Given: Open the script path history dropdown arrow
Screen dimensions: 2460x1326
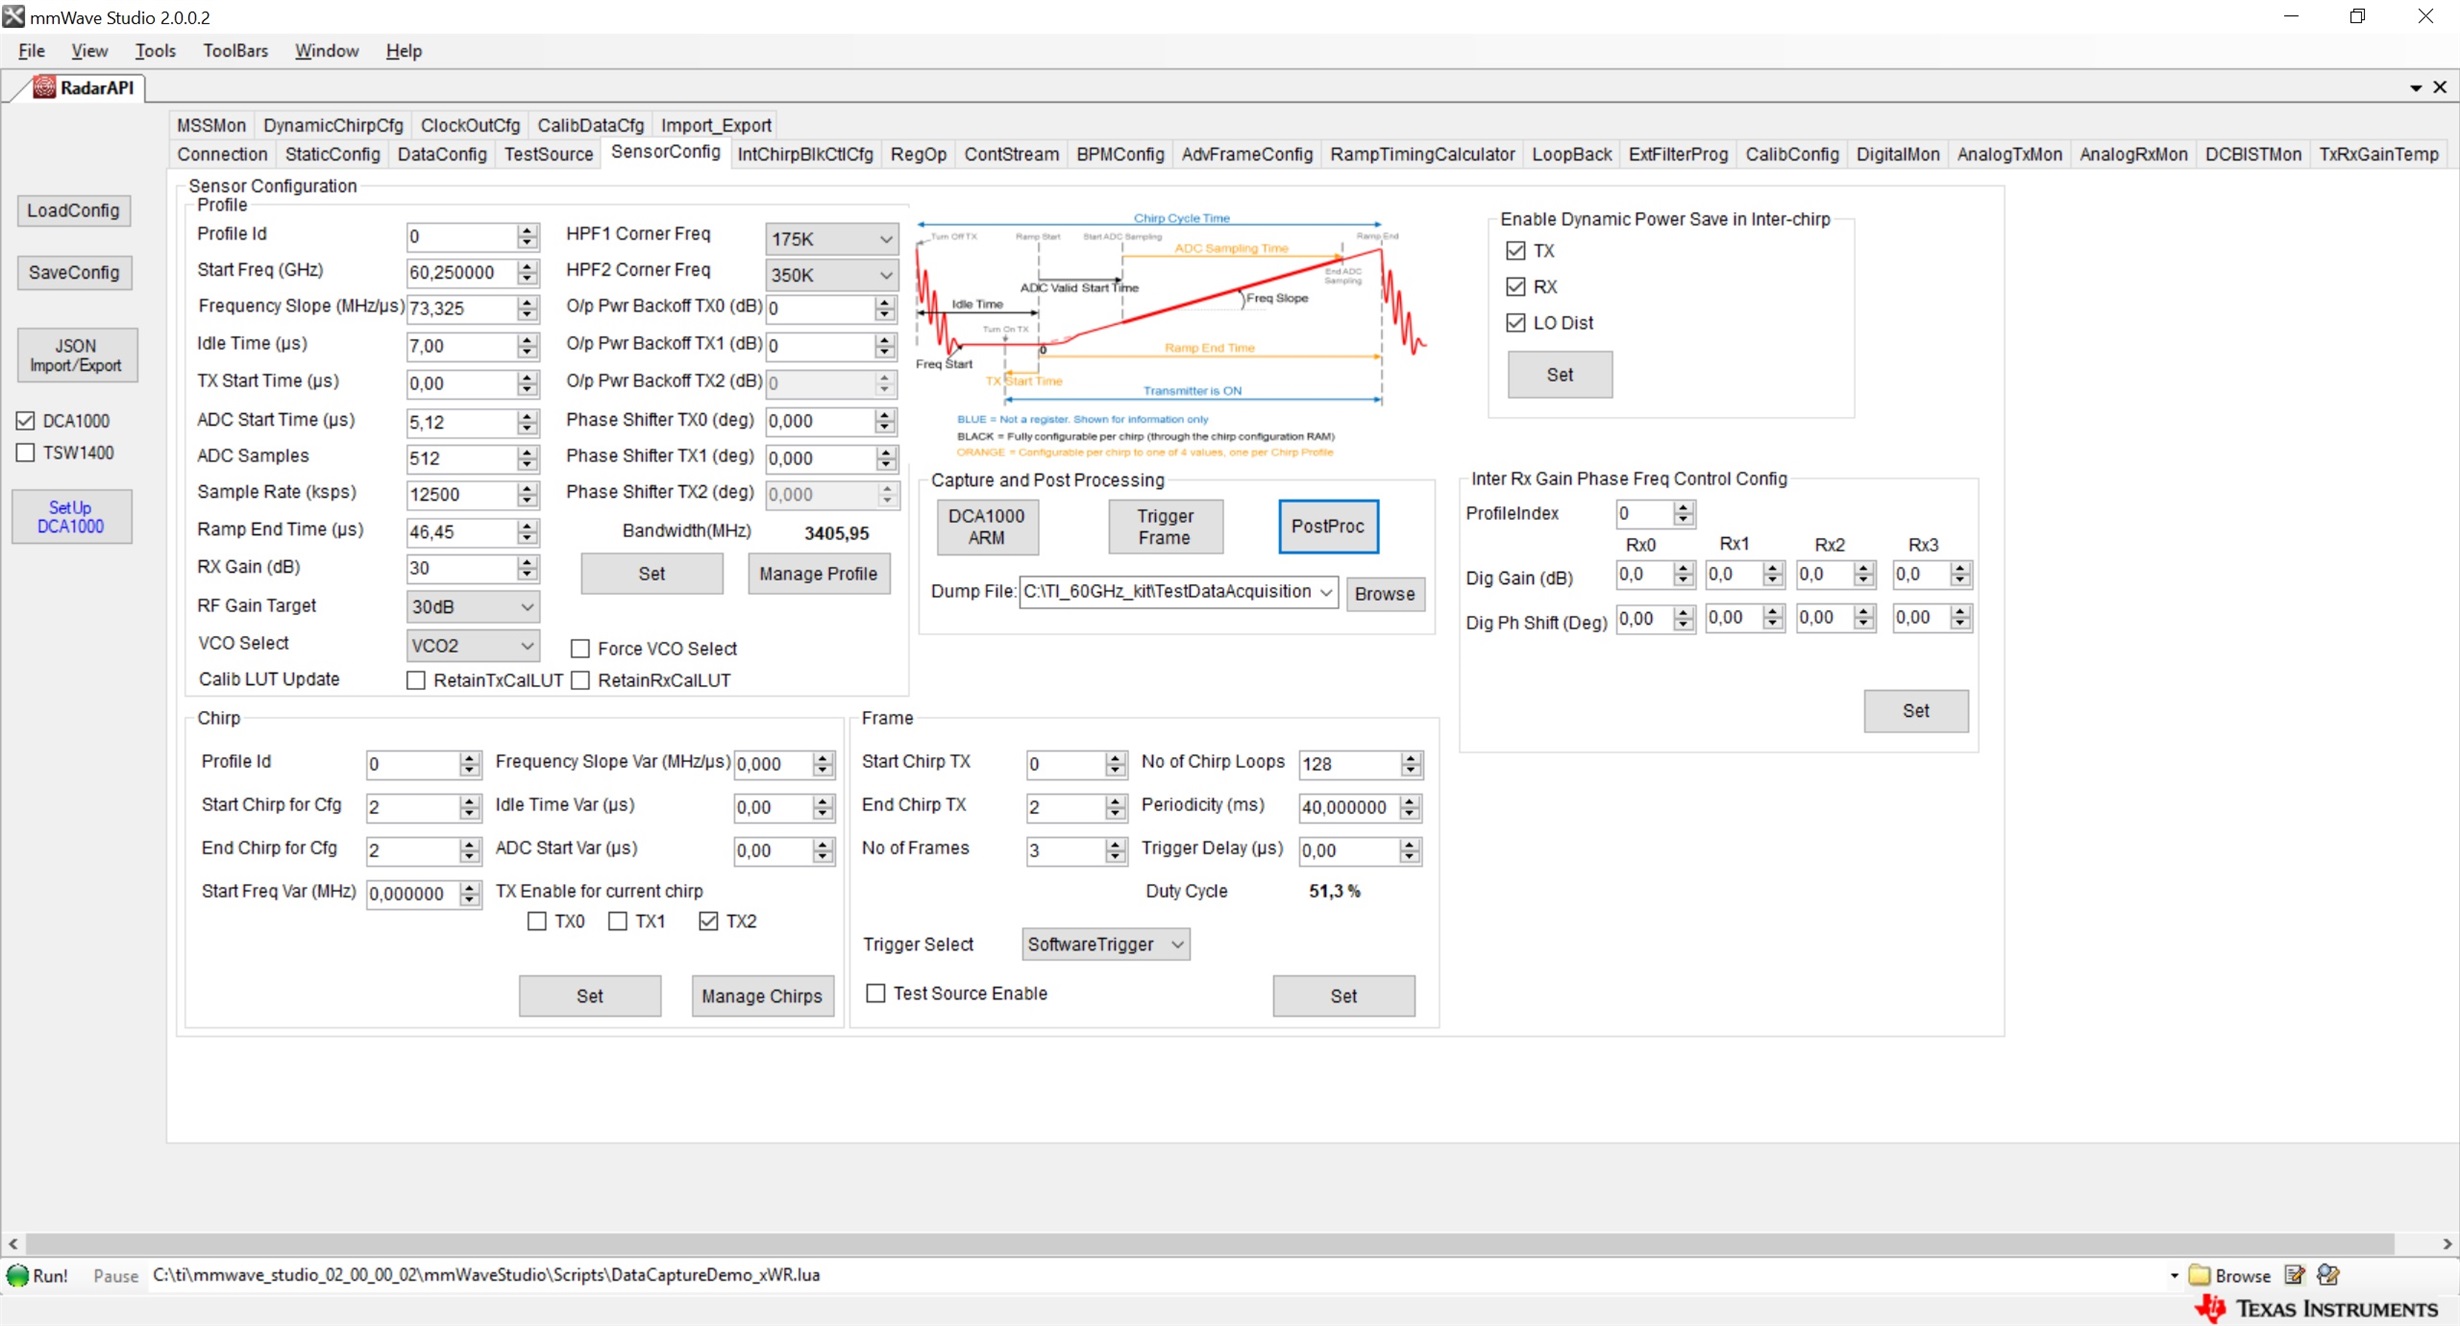Looking at the screenshot, I should click(x=2174, y=1276).
